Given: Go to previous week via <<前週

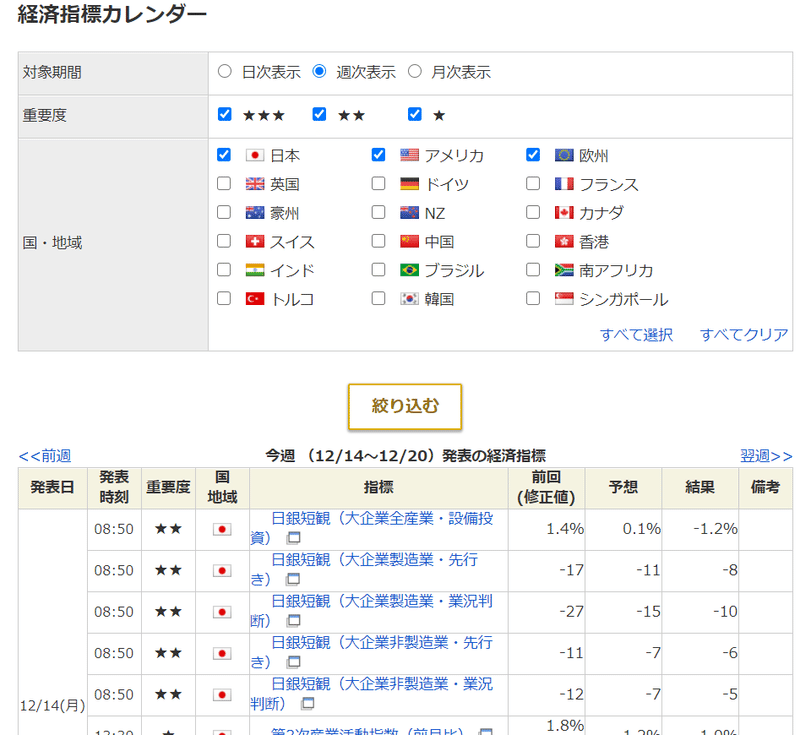Looking at the screenshot, I should 45,455.
